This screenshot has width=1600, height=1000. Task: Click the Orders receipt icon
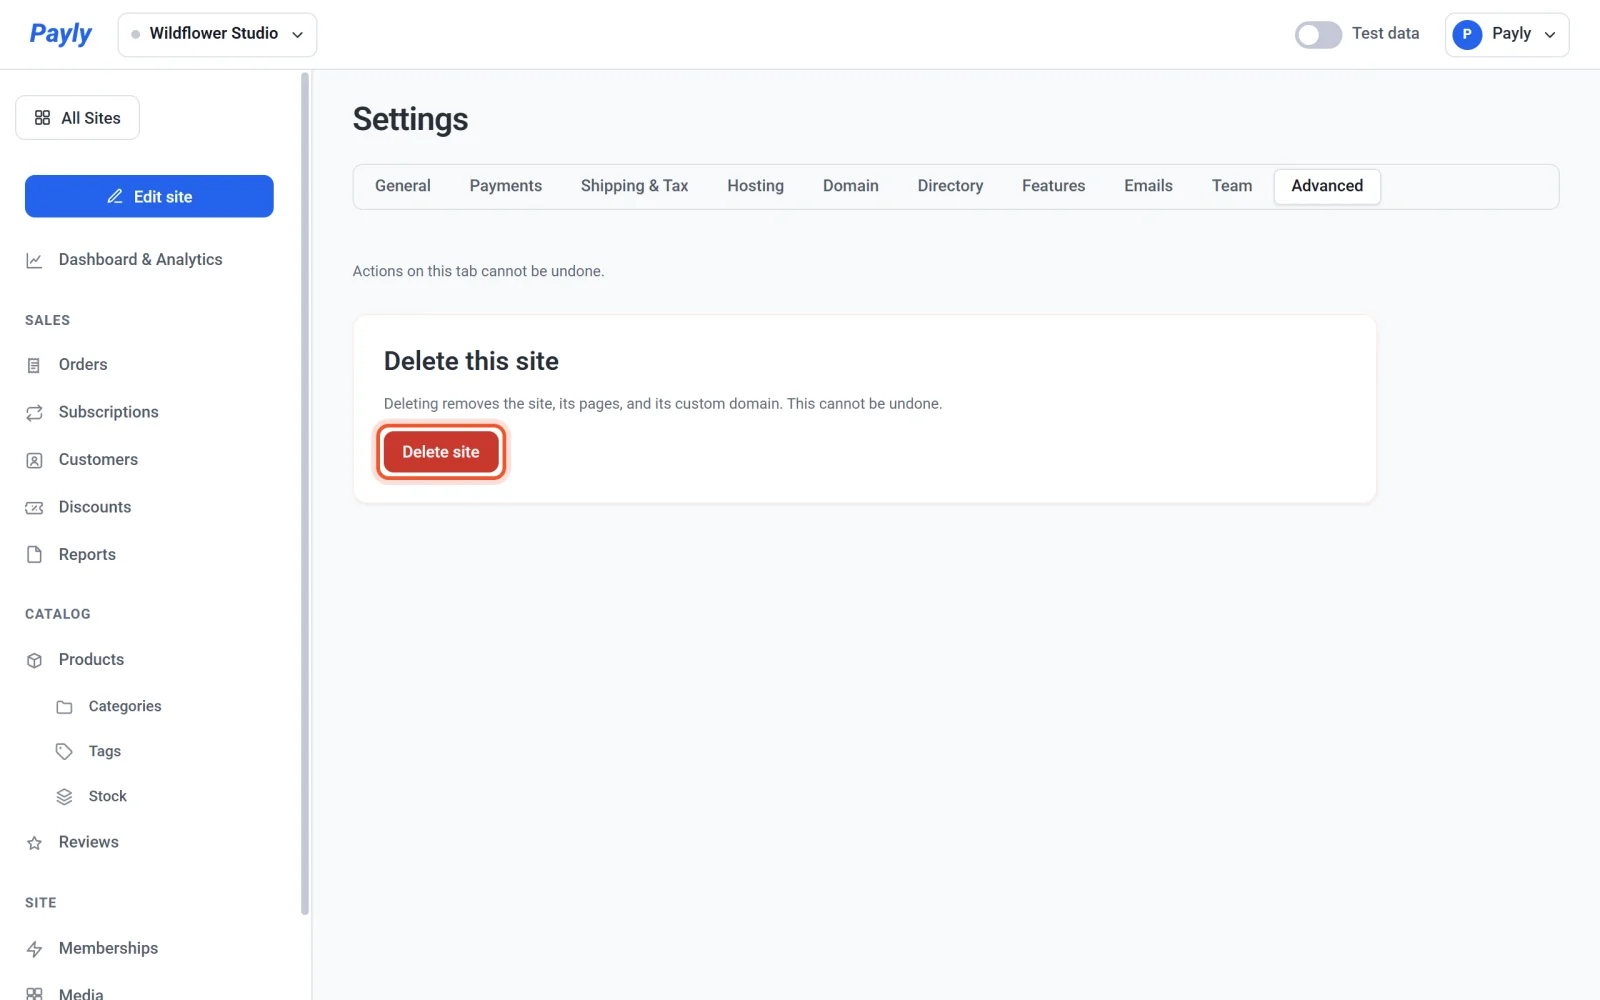(34, 365)
